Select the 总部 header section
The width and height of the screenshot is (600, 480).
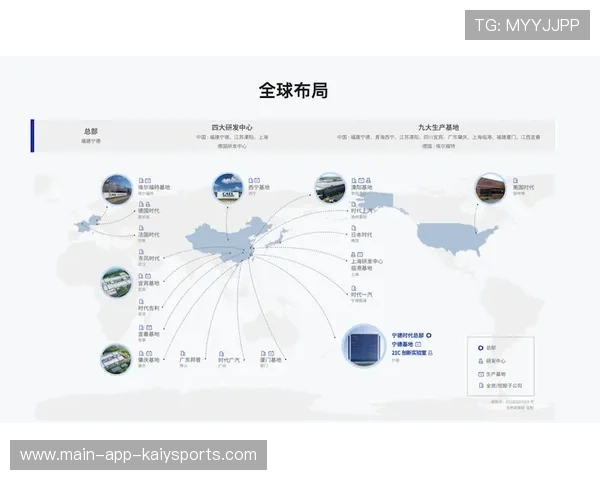click(x=91, y=136)
